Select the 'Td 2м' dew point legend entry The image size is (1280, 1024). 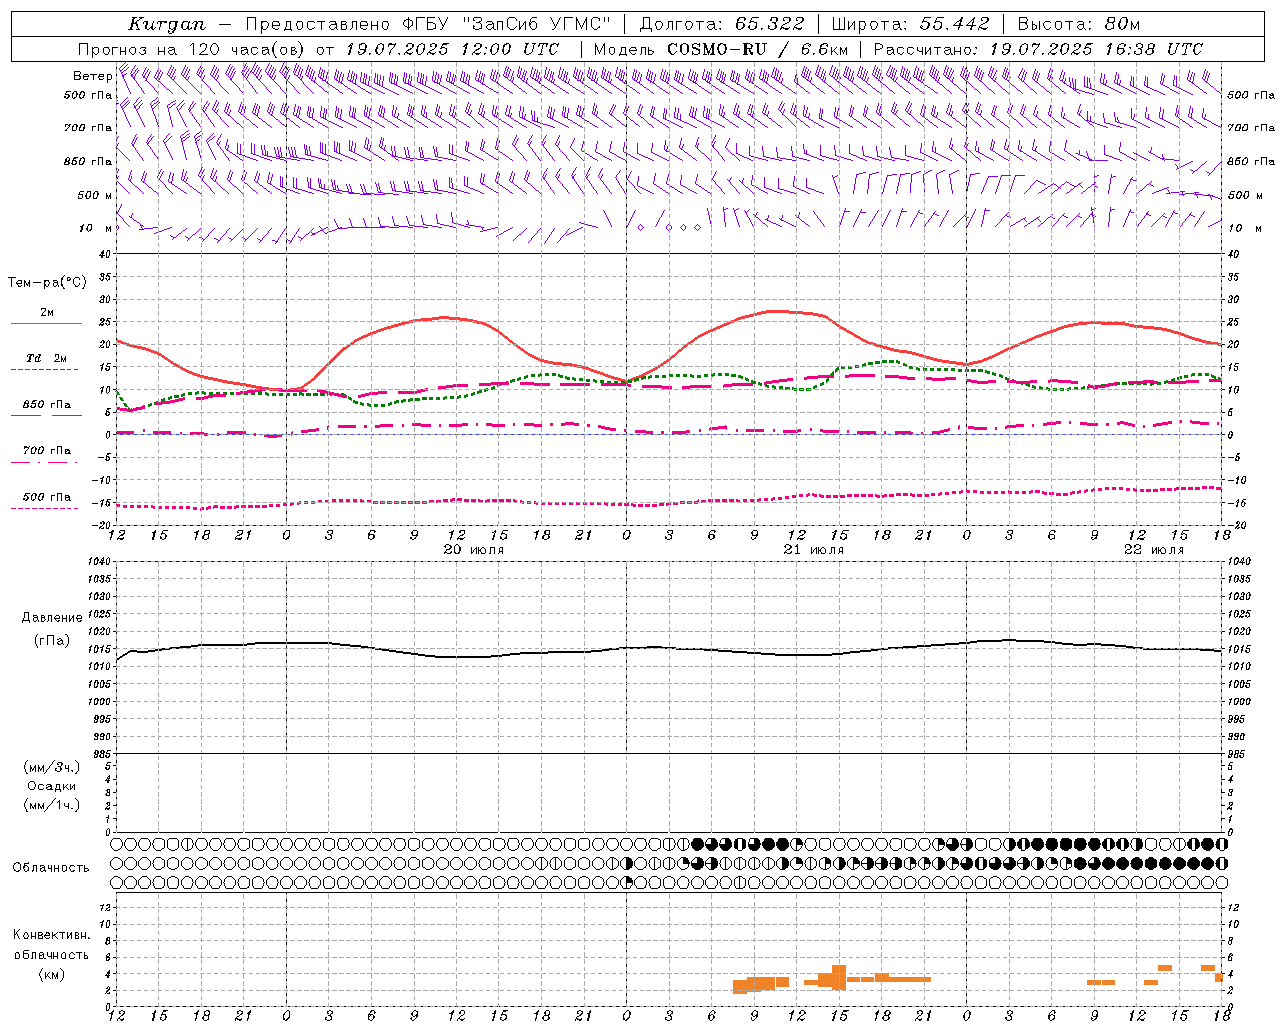pos(47,358)
